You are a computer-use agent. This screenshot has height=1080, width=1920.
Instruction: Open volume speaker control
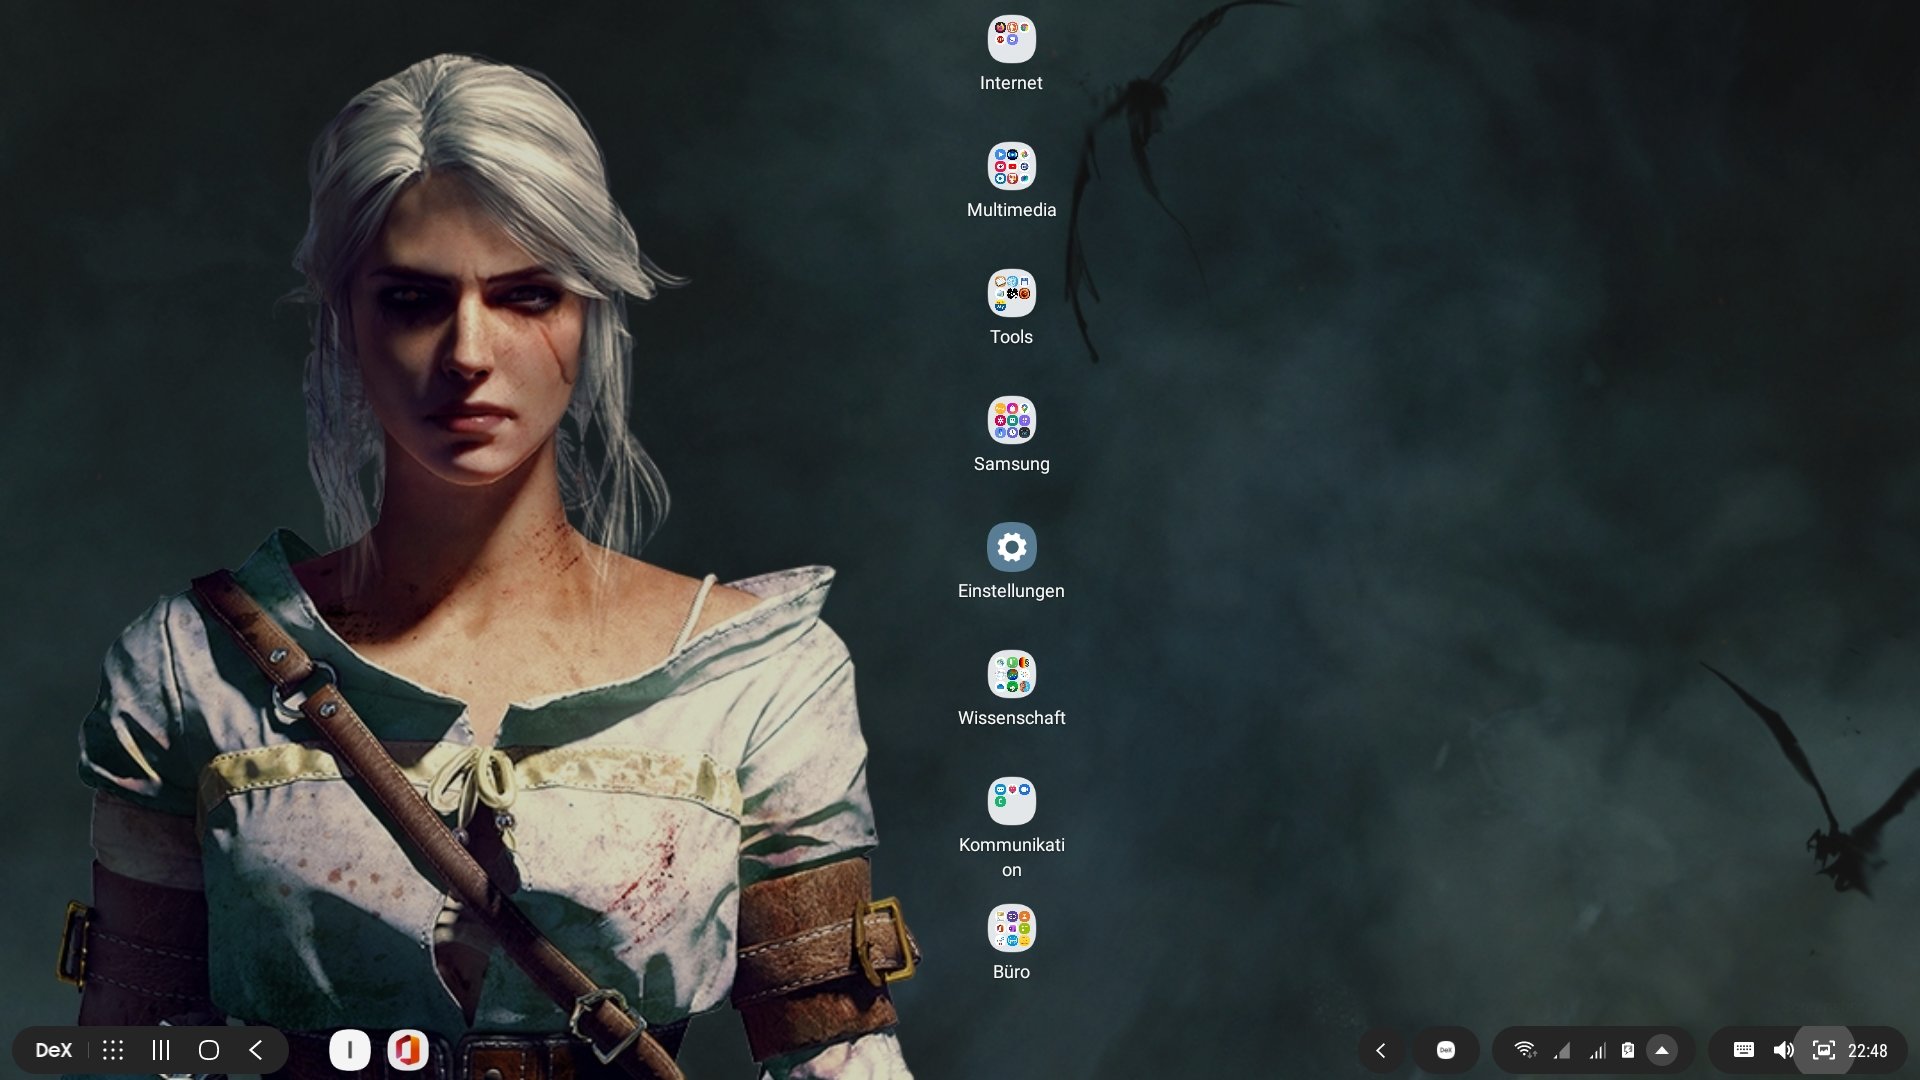tap(1784, 1050)
